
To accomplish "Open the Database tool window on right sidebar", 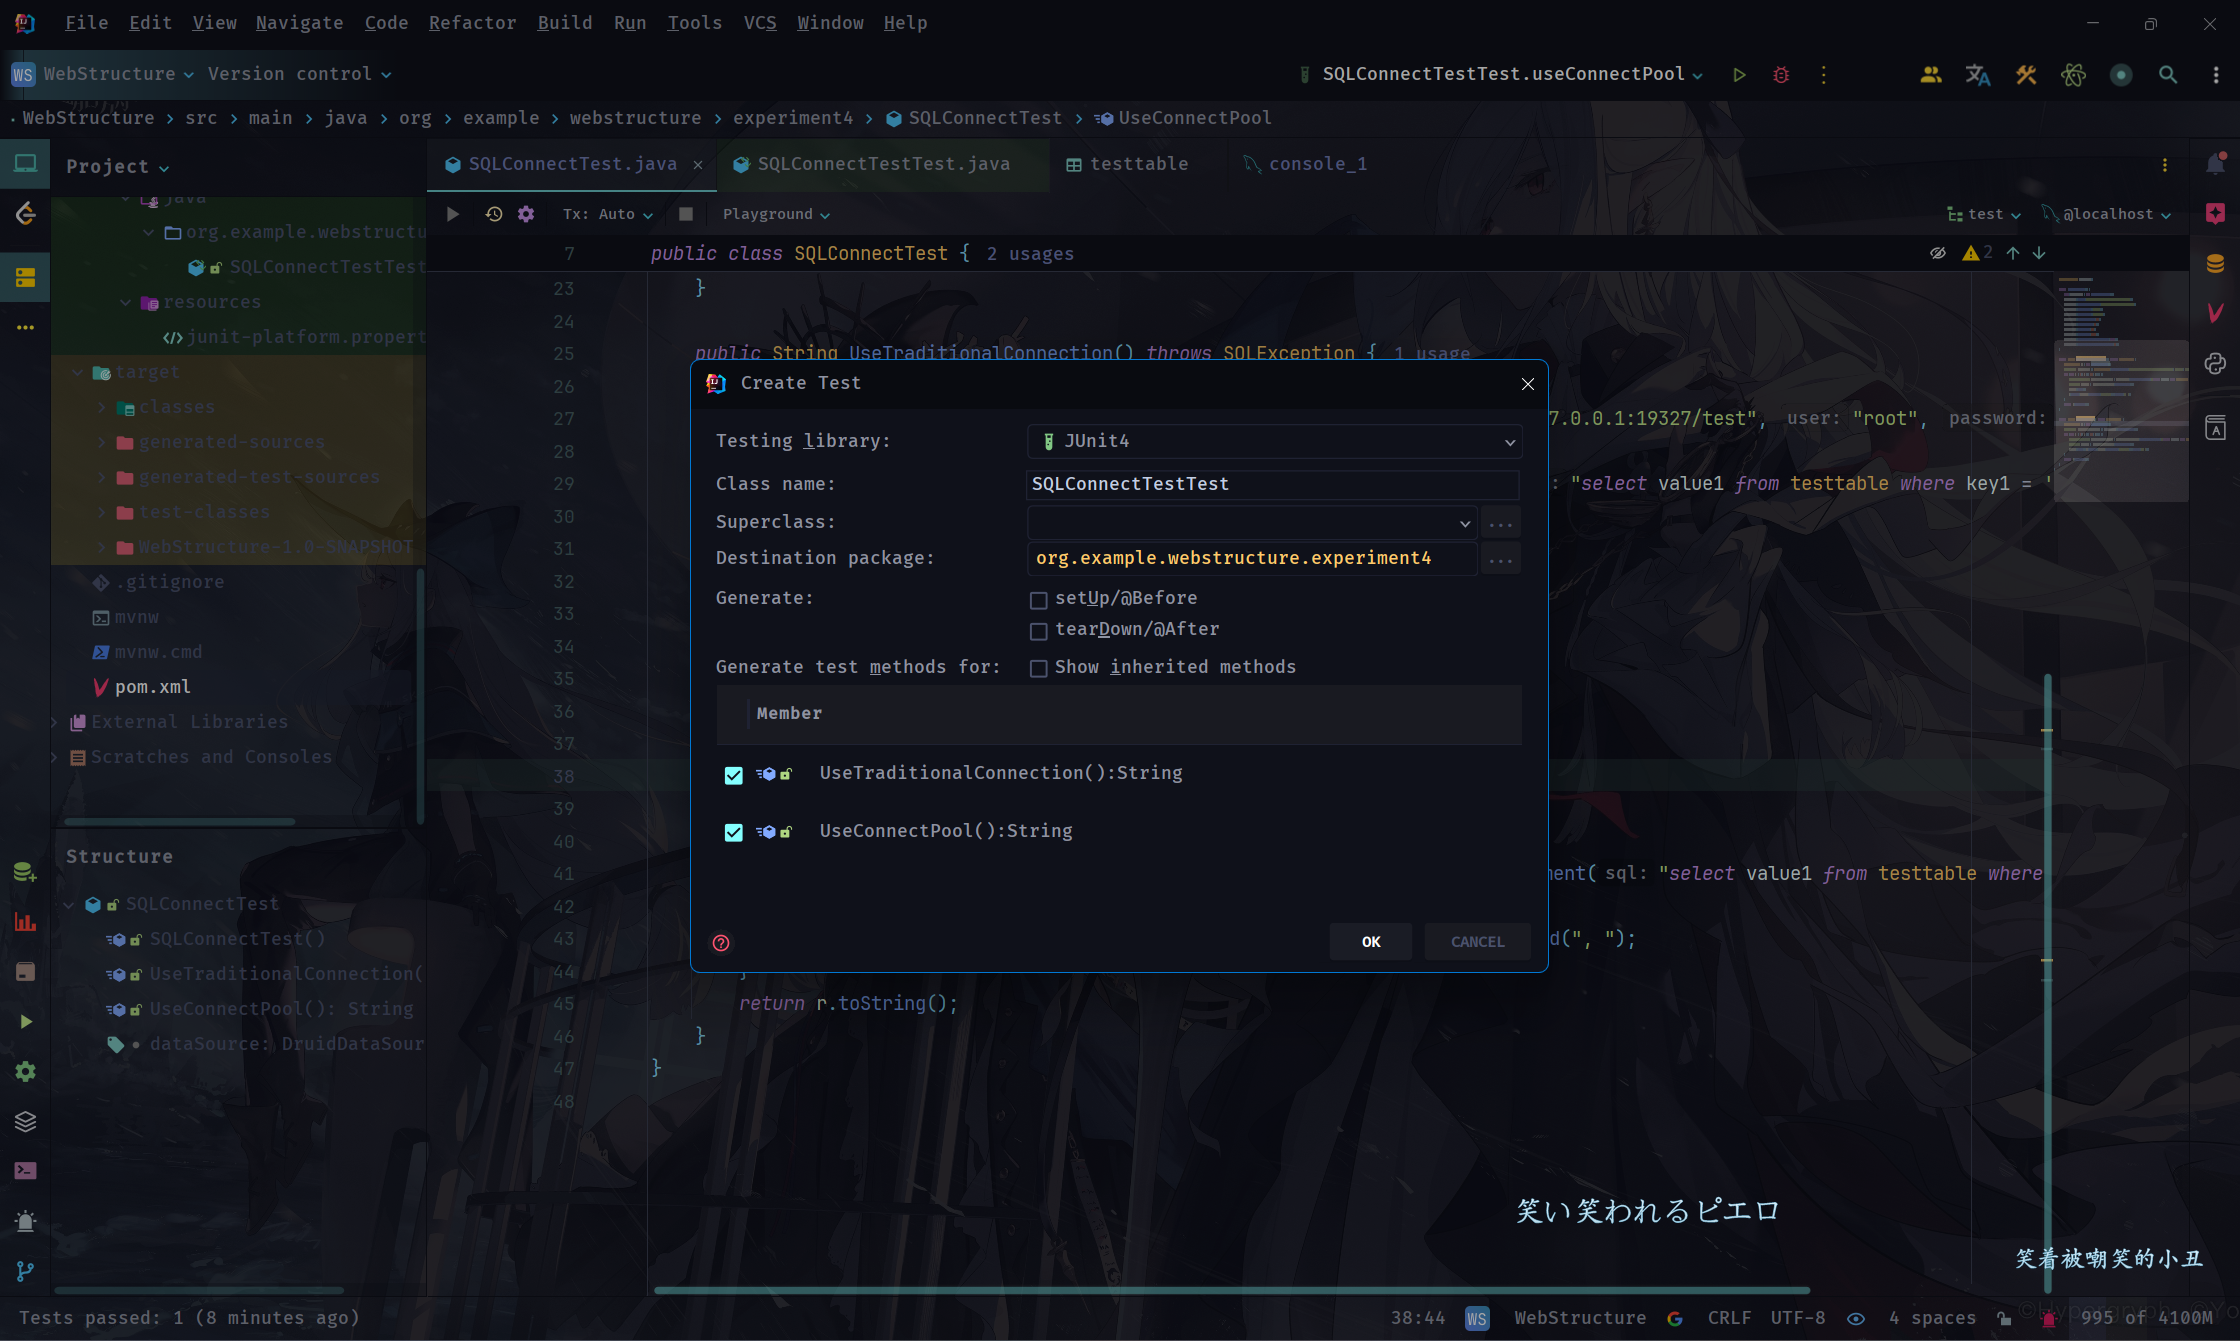I will (x=2215, y=263).
